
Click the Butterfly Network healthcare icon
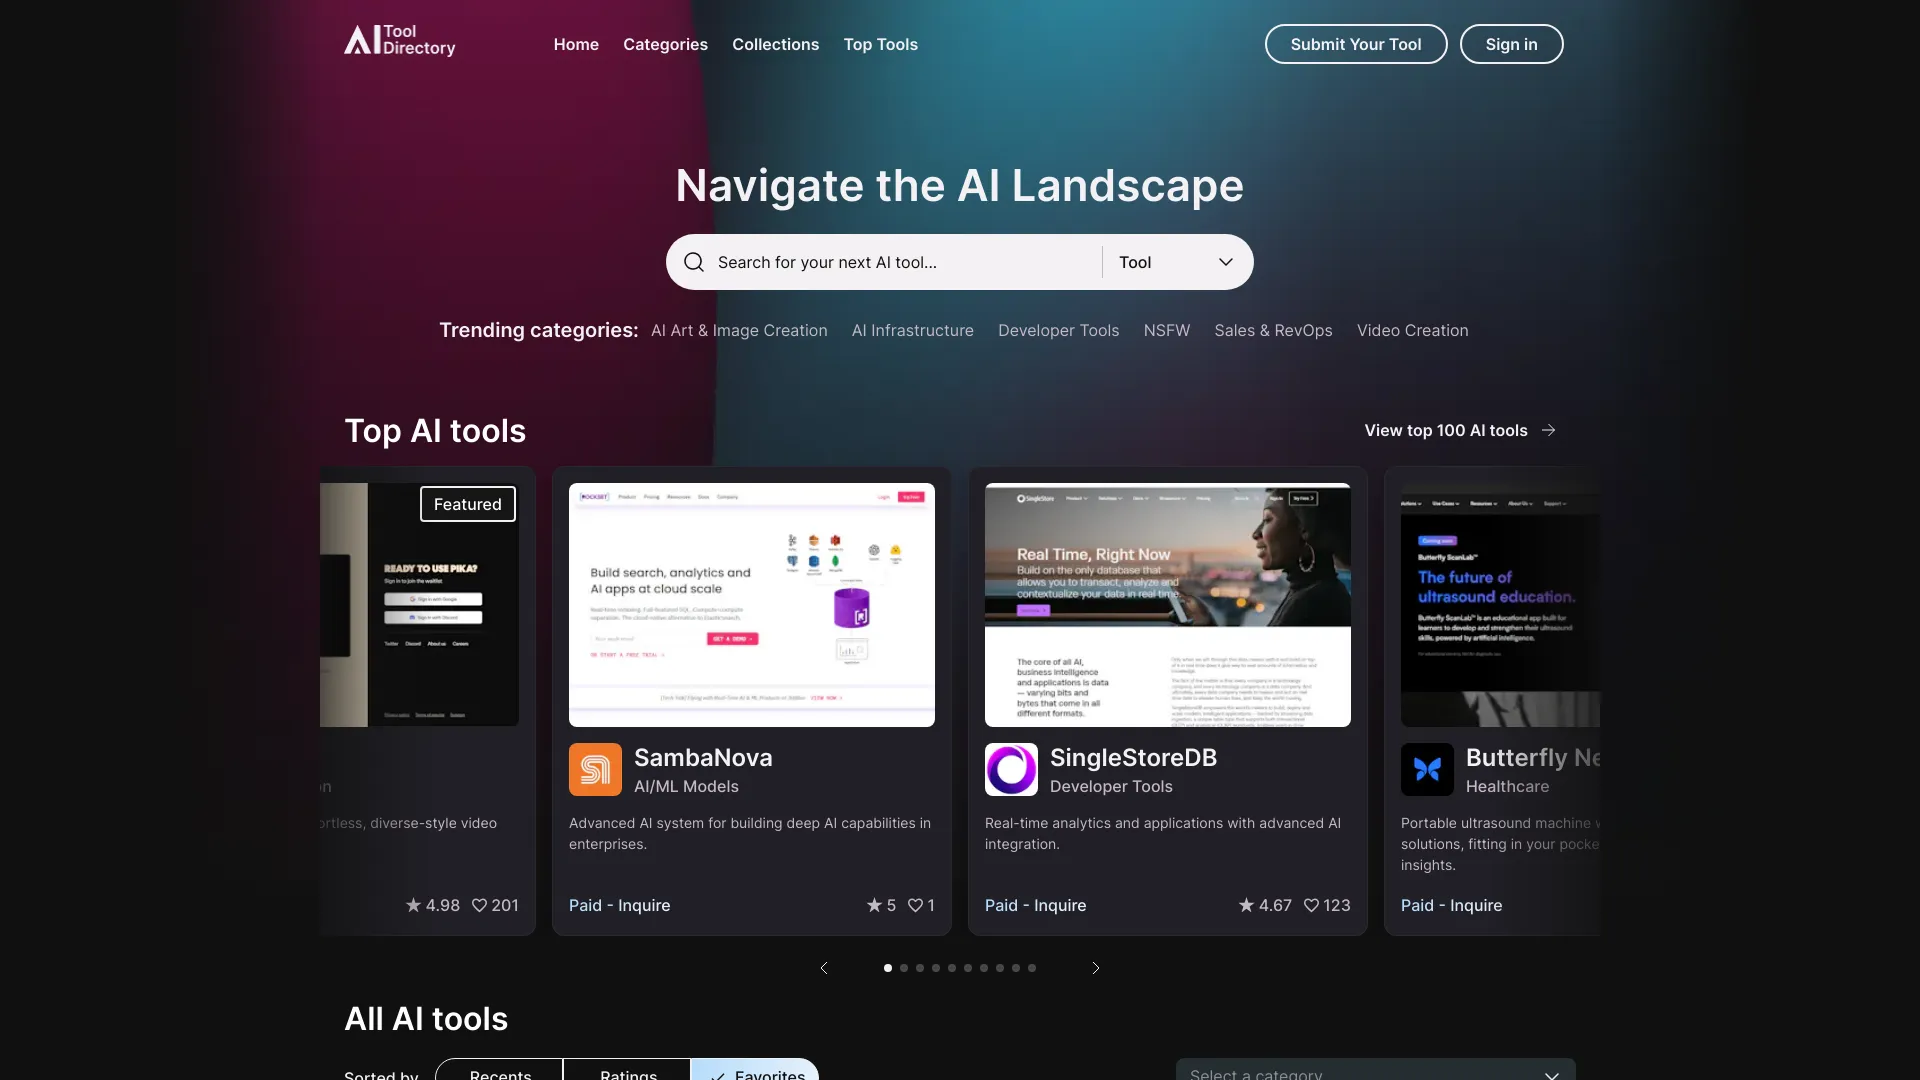coord(1427,769)
